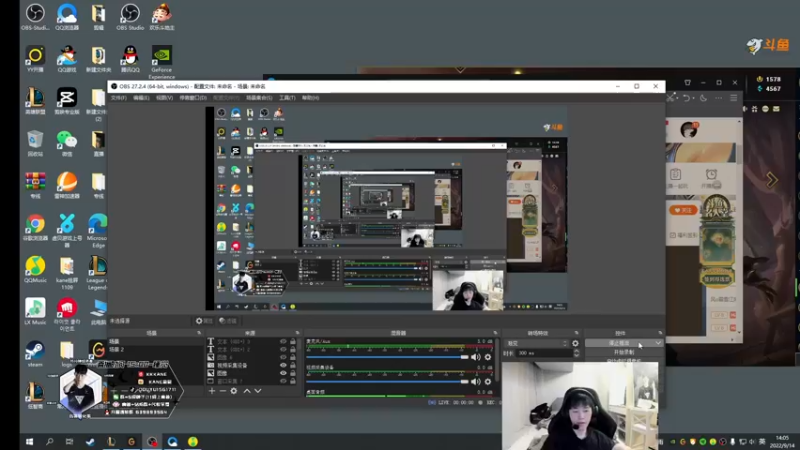Viewport: 800px width, 450px height.
Task: Toggle visibility of the first text source
Action: [283, 341]
